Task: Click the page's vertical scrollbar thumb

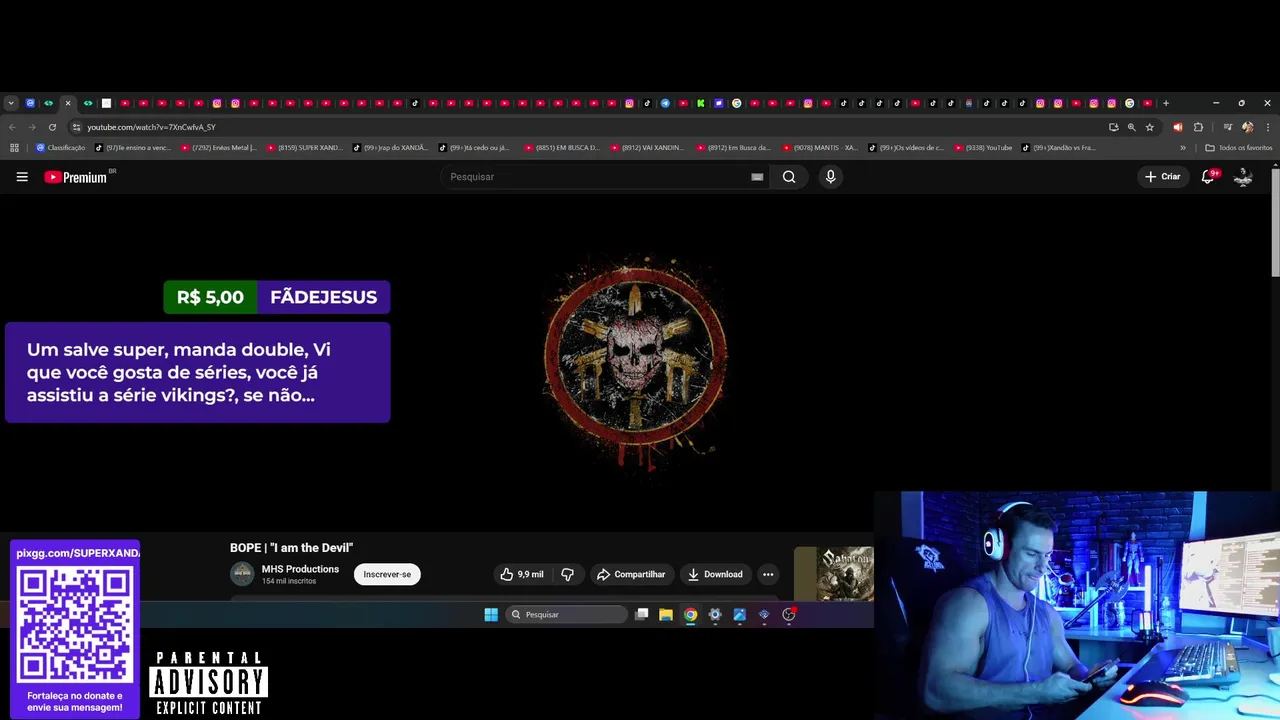Action: coord(1275,223)
